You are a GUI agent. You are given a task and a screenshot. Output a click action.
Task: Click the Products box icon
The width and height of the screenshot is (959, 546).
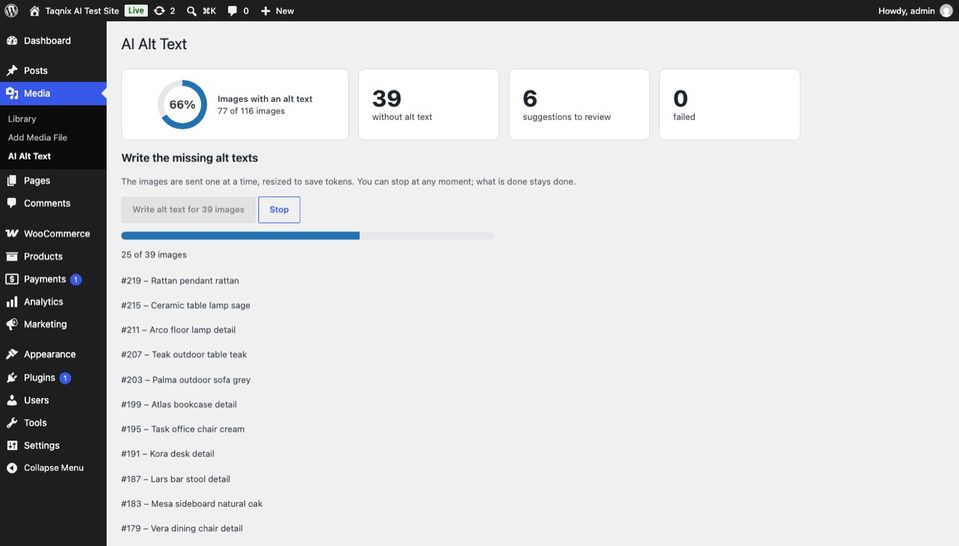pos(12,256)
